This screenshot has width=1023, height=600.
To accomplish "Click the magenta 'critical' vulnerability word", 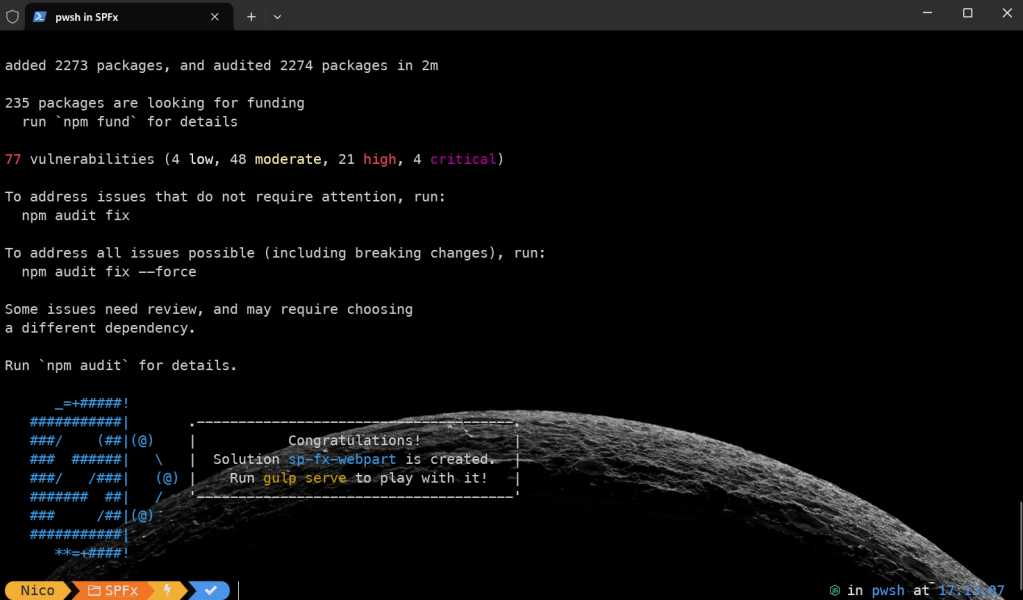I will [463, 159].
